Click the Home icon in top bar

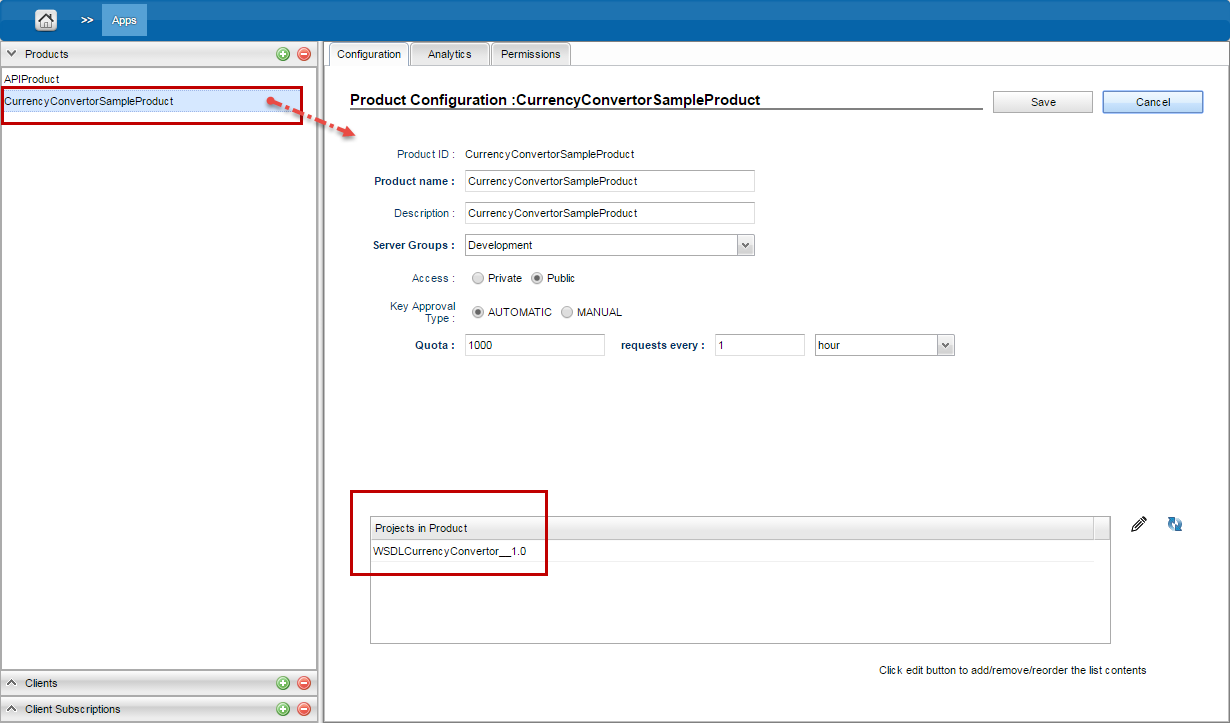(x=46, y=20)
